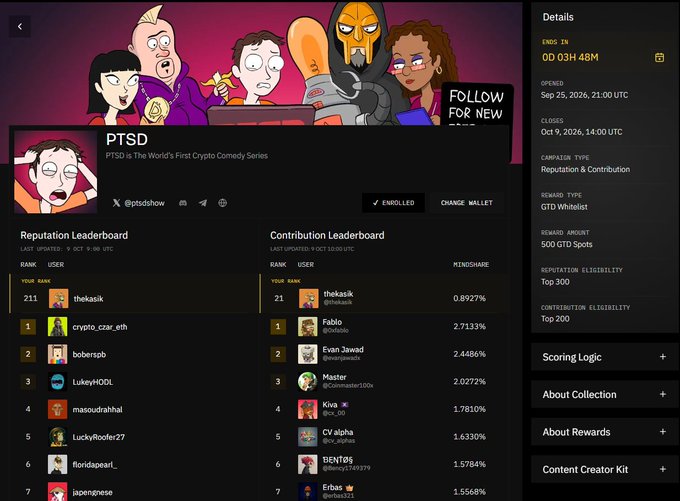Open Kiva avatar
This screenshot has width=680, height=501.
(308, 409)
